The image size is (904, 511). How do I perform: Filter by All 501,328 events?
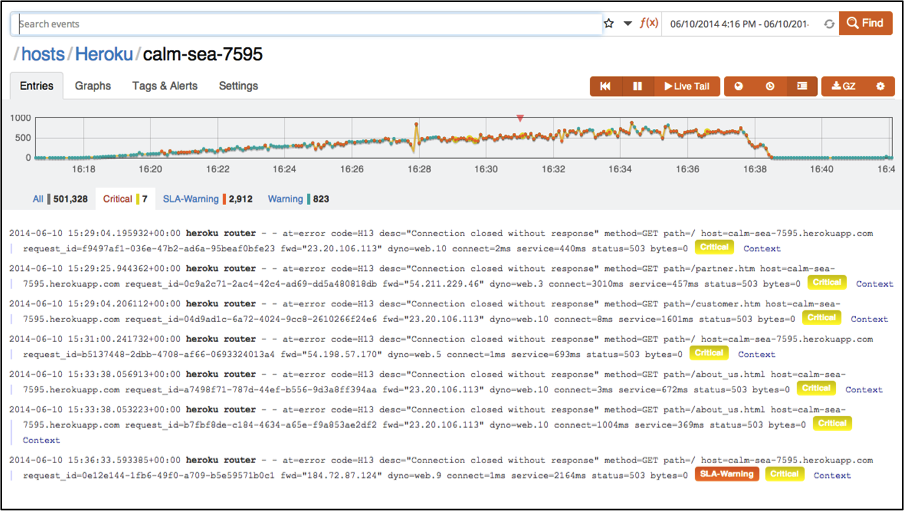pyautogui.click(x=60, y=199)
